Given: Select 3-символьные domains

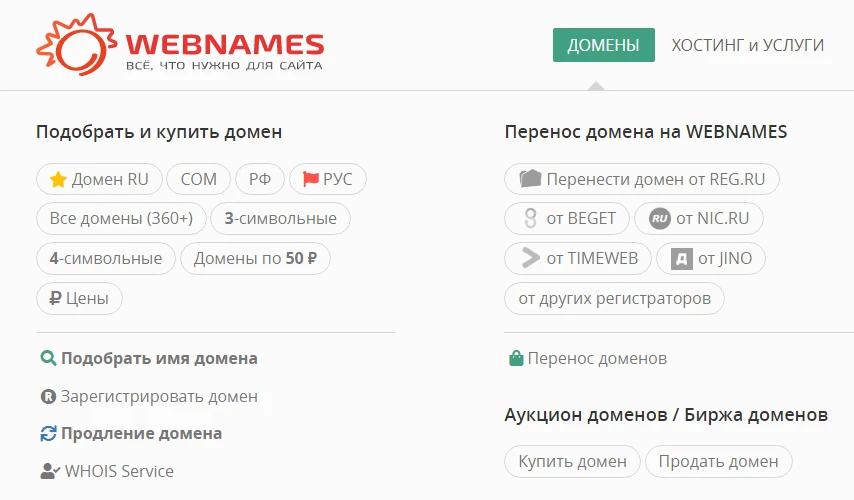Looking at the screenshot, I should tap(280, 218).
